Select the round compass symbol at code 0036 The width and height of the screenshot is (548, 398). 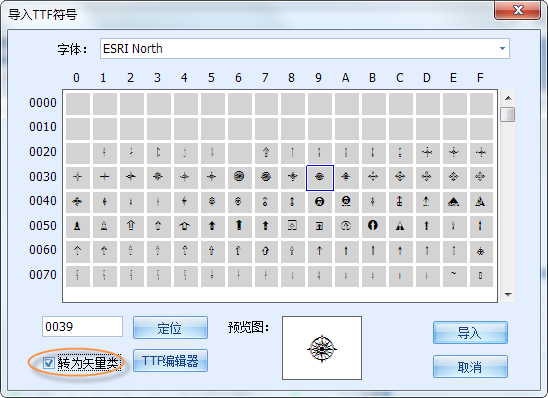pyautogui.click(x=239, y=178)
